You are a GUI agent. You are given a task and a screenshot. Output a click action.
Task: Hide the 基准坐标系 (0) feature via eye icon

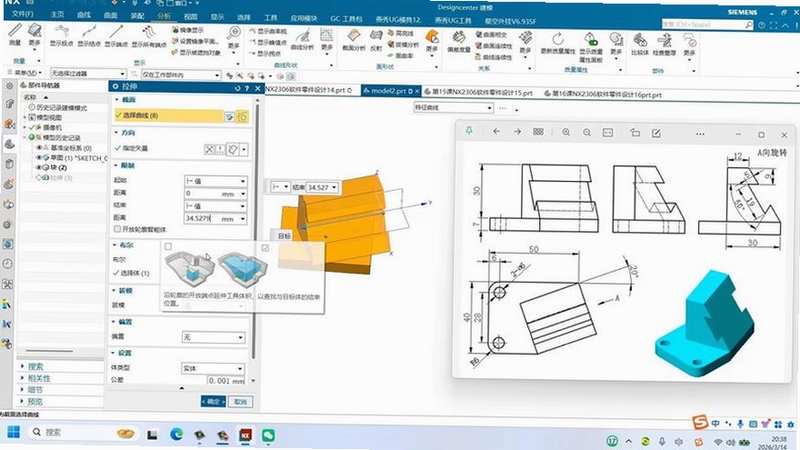click(x=39, y=147)
